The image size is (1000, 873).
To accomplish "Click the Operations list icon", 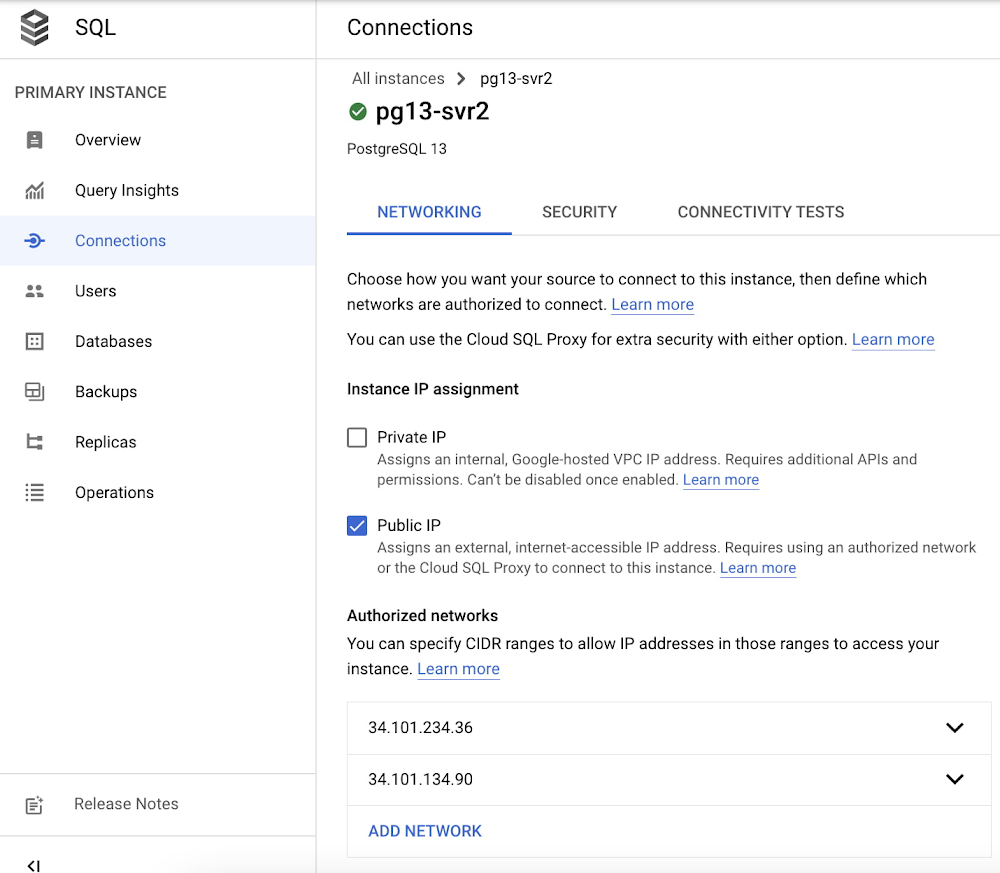I will click(x=34, y=492).
